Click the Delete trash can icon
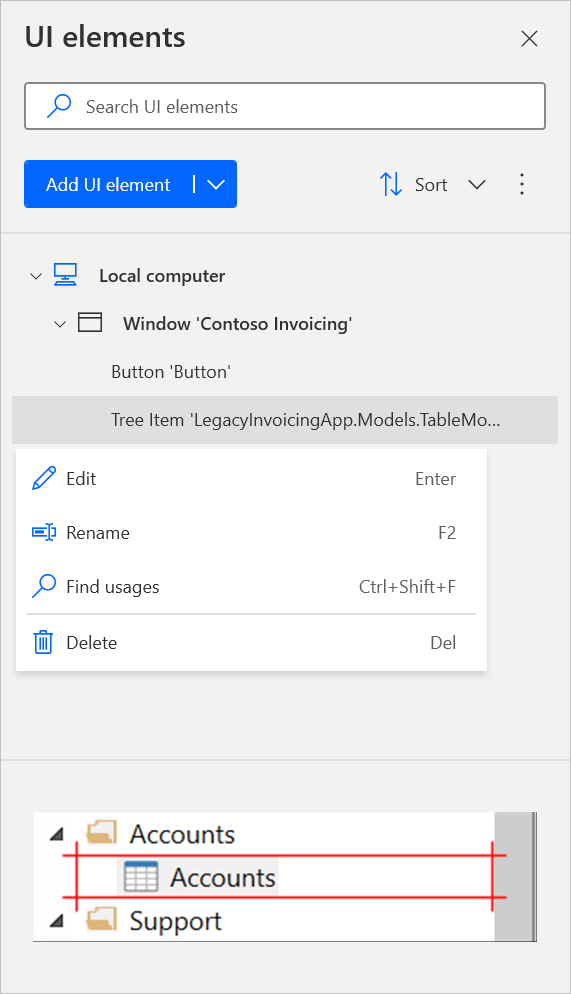Screen dimensions: 571x994 pyautogui.click(x=43, y=642)
